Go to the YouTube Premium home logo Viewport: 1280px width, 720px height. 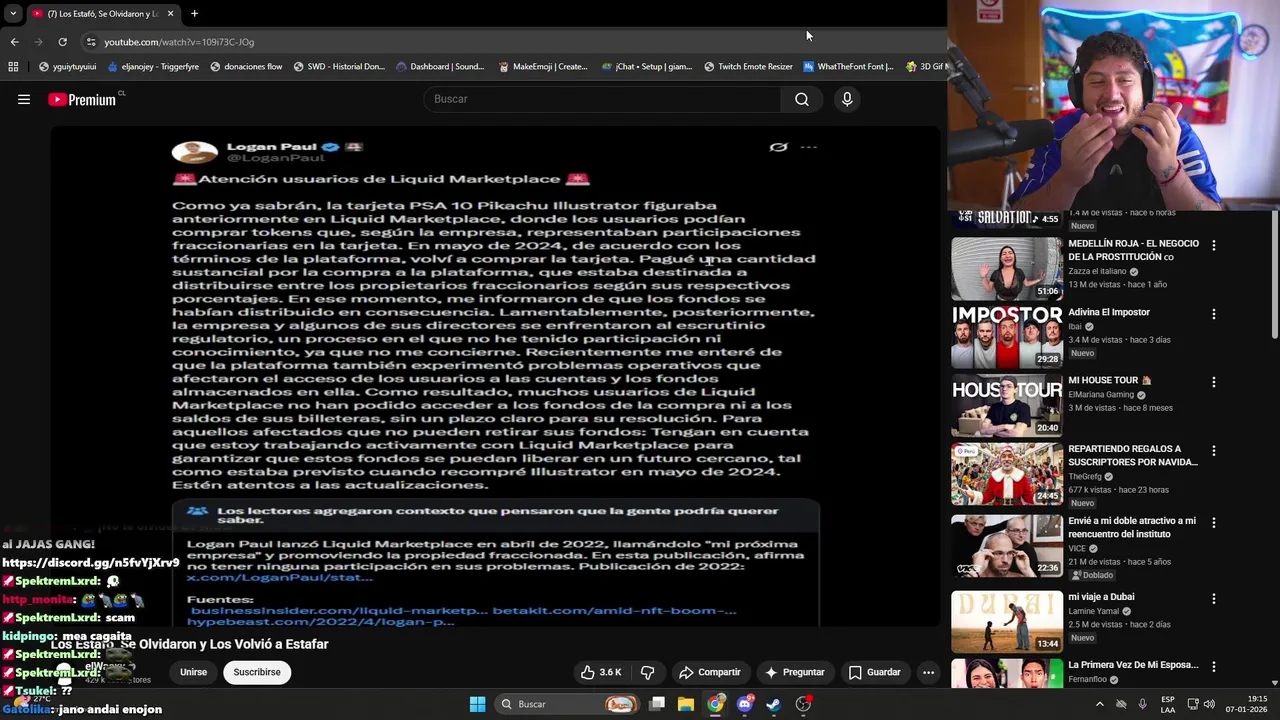click(82, 99)
